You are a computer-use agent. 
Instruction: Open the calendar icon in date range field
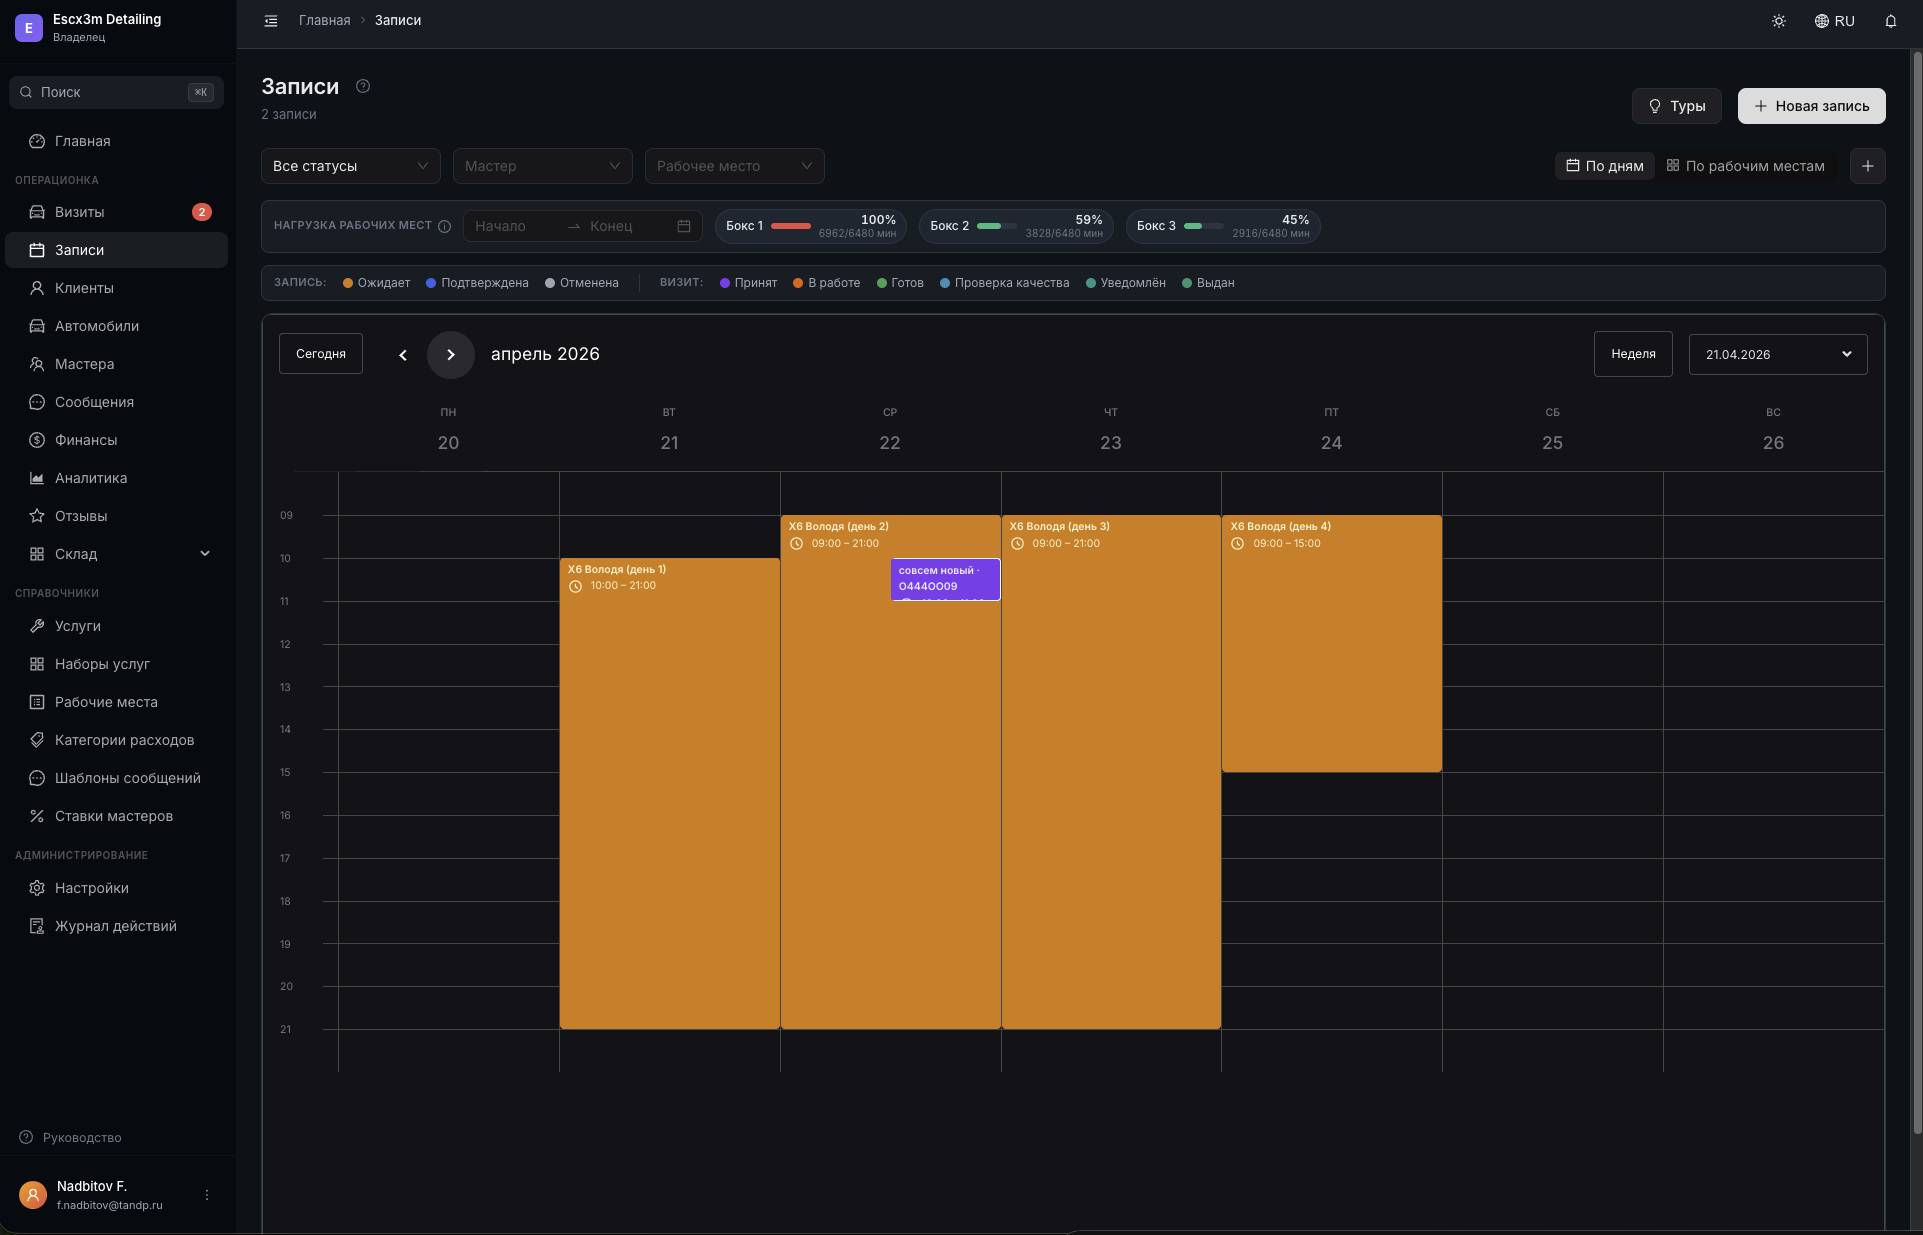[684, 226]
